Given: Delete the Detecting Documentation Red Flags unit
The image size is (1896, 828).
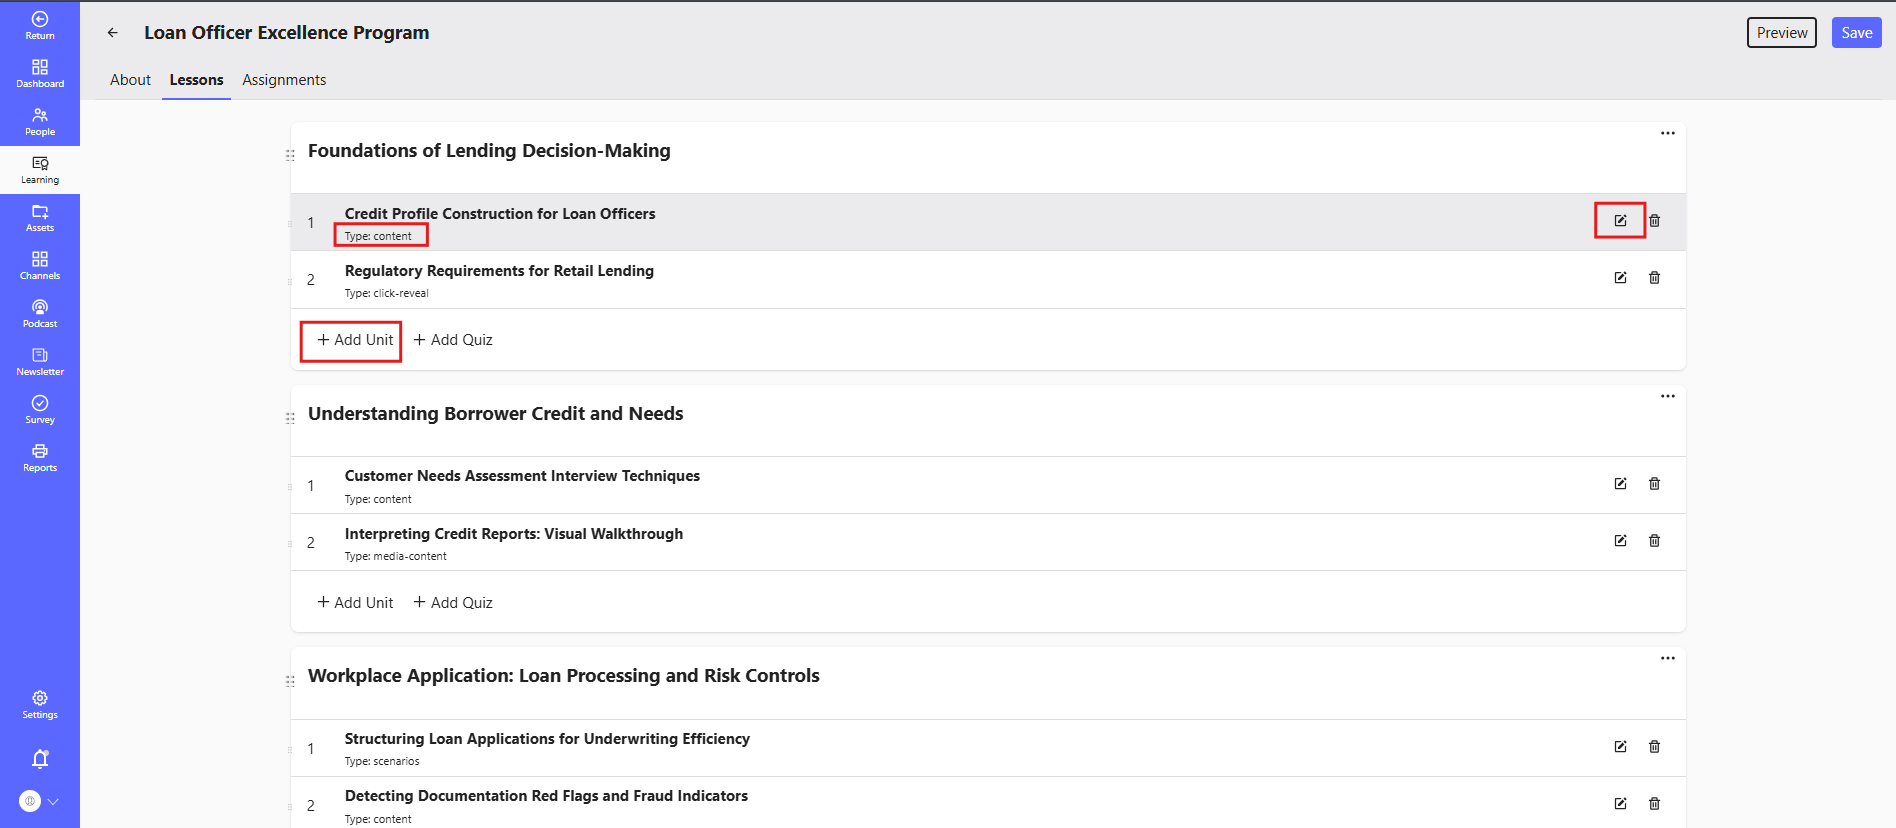Looking at the screenshot, I should tap(1654, 803).
